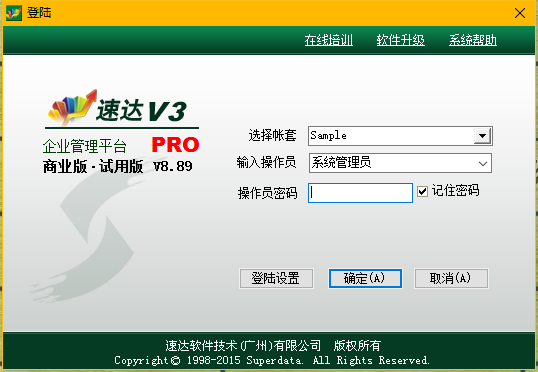Image resolution: width=538 pixels, height=372 pixels.
Task: Click the application icon in the title bar
Action: [14, 13]
